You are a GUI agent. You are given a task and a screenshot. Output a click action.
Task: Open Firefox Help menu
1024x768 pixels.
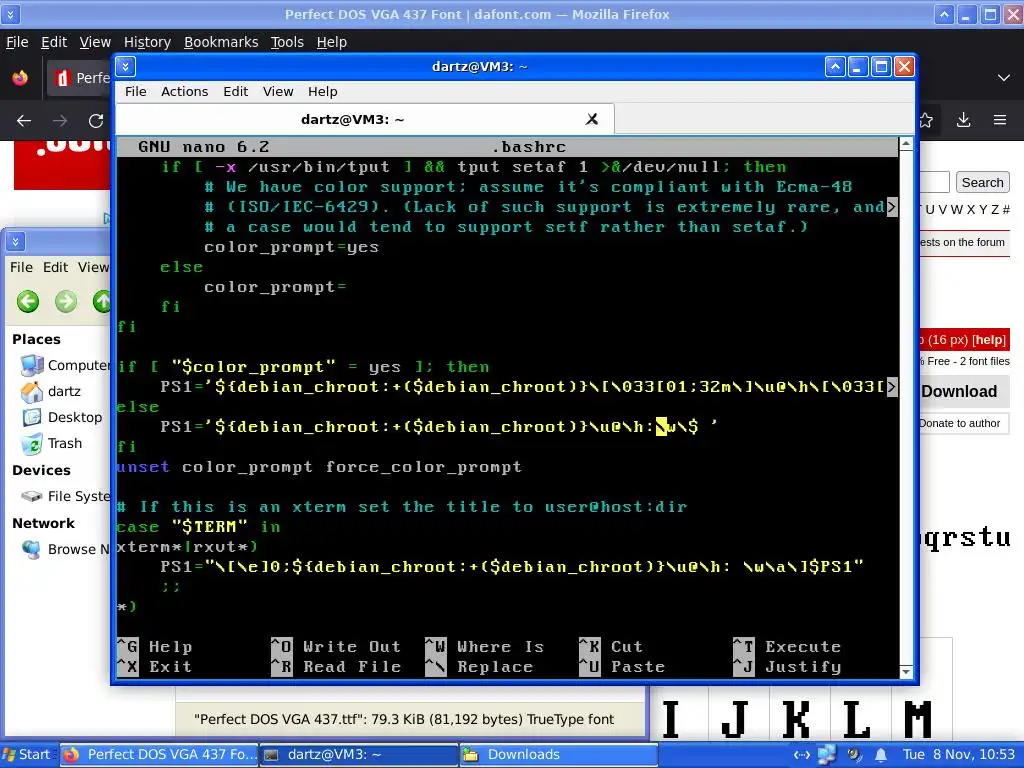332,42
